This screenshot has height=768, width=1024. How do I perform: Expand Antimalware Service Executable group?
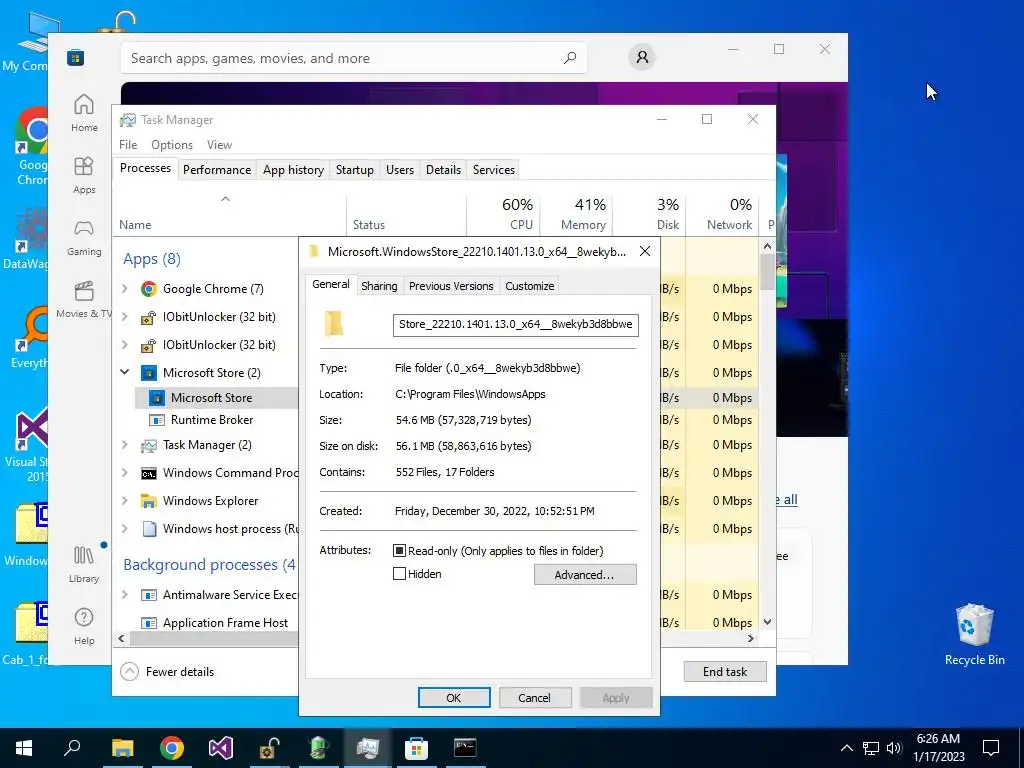tap(125, 594)
